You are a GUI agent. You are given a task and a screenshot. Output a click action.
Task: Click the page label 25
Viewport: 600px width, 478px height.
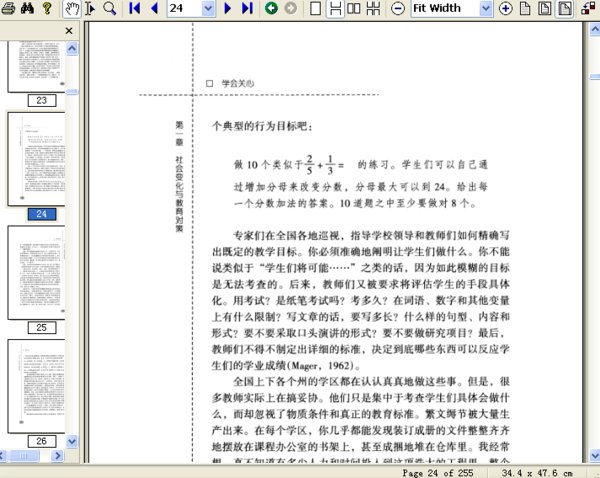coord(42,328)
